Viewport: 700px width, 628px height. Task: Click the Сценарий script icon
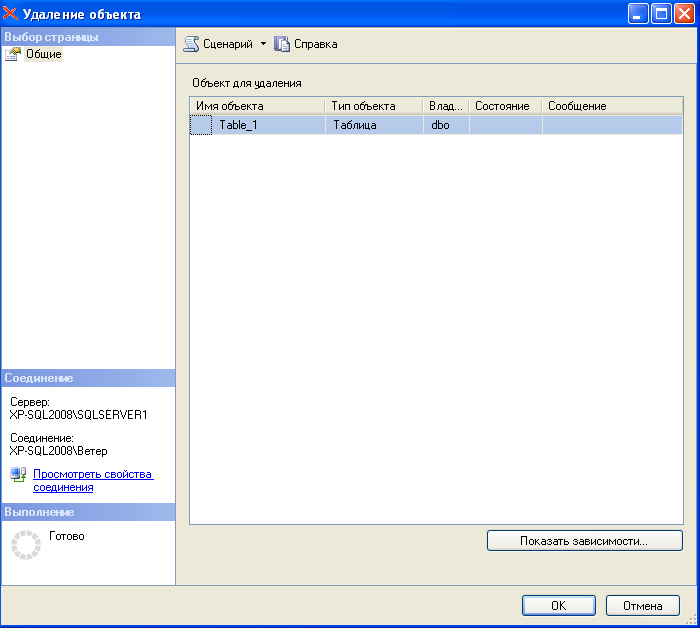[x=192, y=44]
